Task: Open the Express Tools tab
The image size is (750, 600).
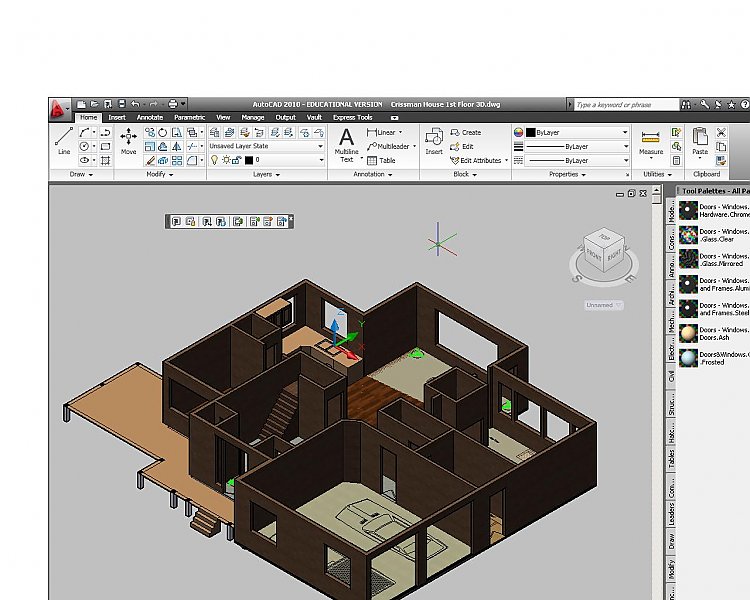Action: tap(351, 117)
